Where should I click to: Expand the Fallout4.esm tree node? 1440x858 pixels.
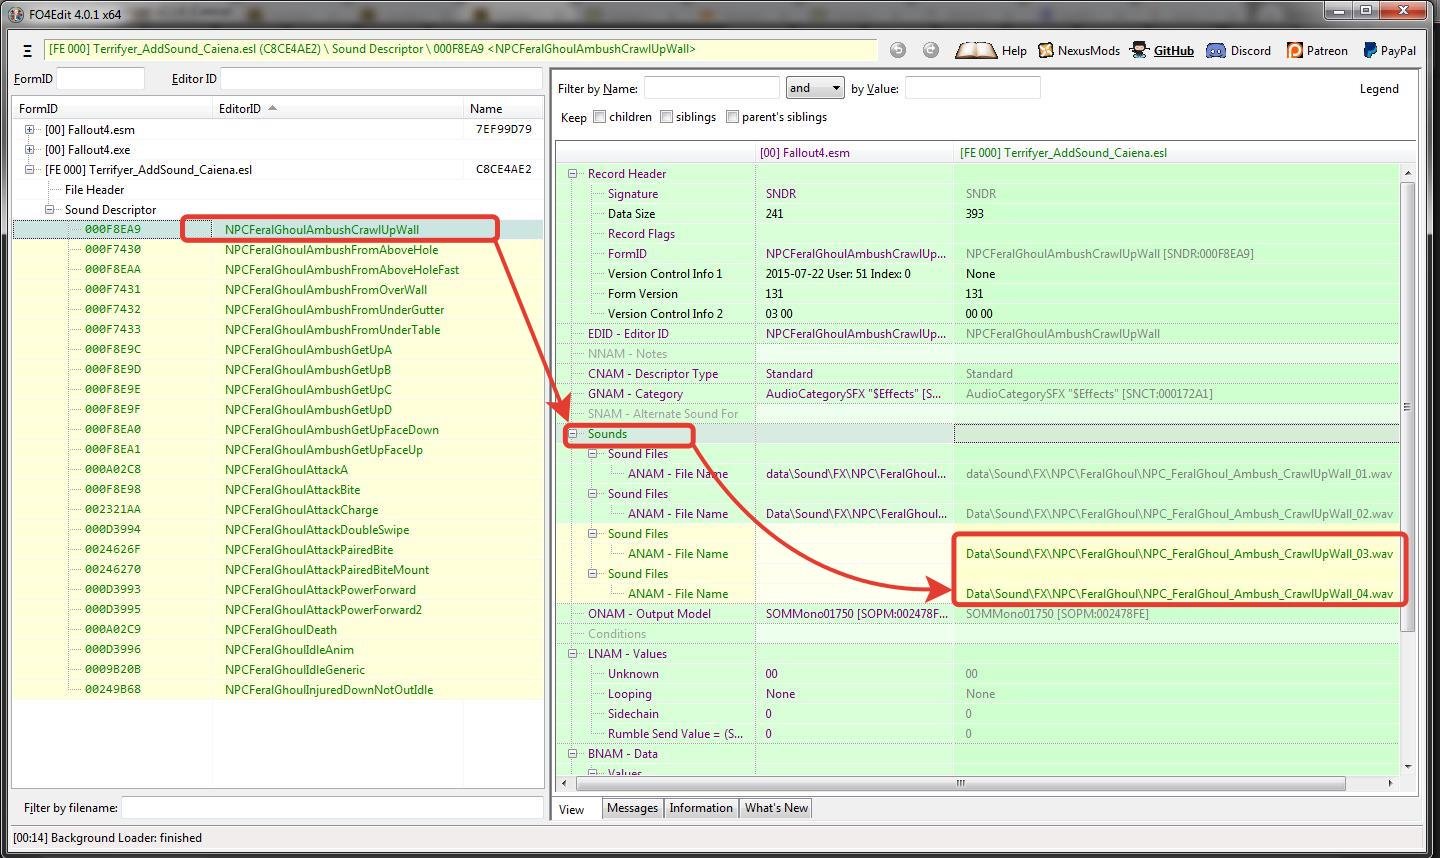(x=30, y=130)
